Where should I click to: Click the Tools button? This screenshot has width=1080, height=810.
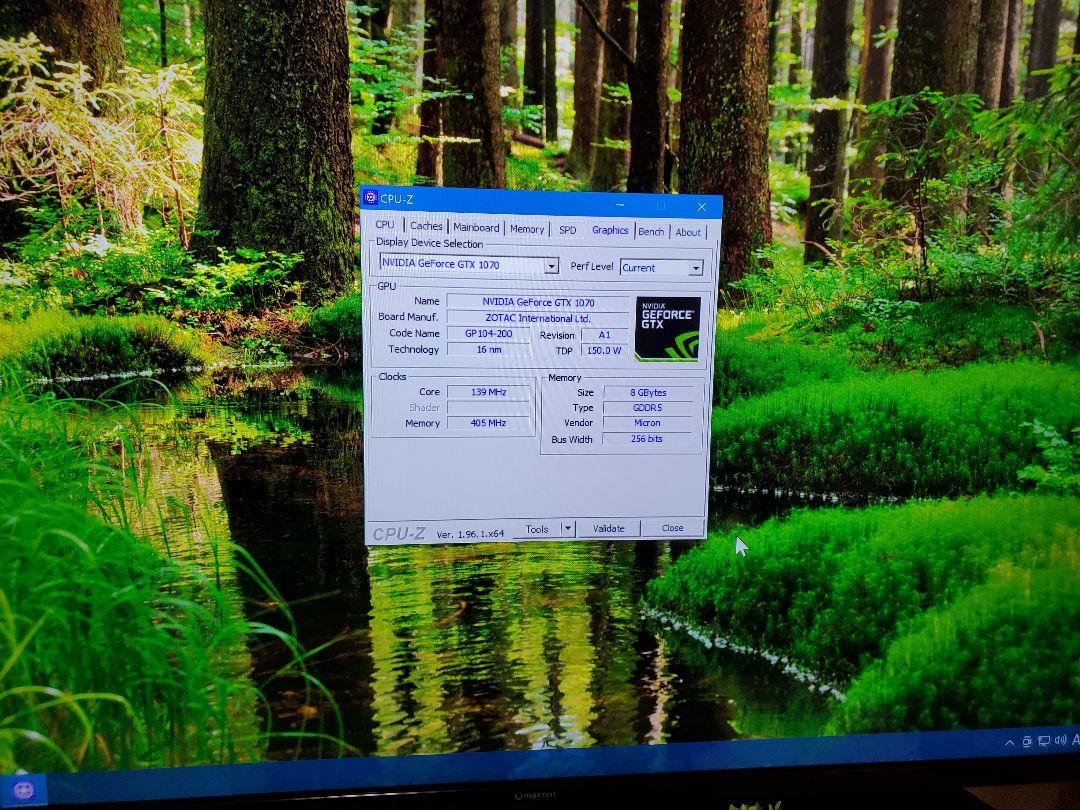pyautogui.click(x=537, y=529)
